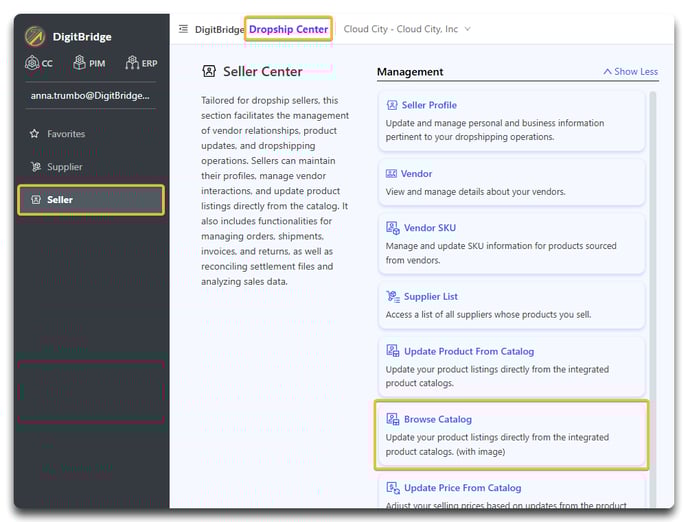This screenshot has height=522, width=688.
Task: Click the Supplier sidebar icon
Action: (36, 167)
